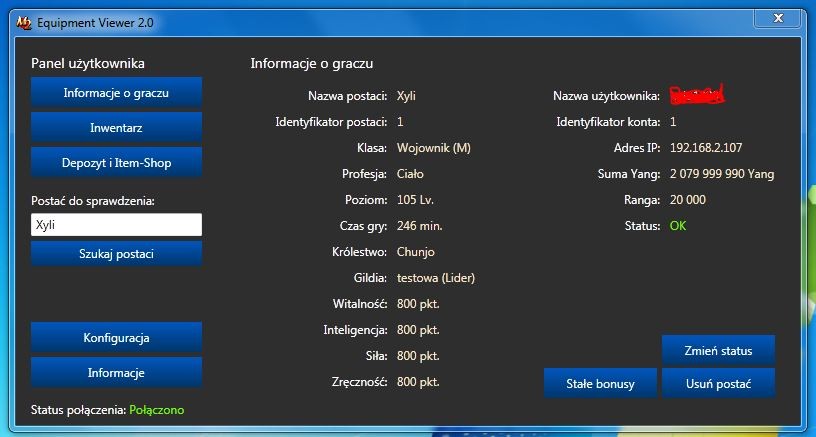Open the Informacje button in sidebar
The image size is (816, 437).
point(116,373)
